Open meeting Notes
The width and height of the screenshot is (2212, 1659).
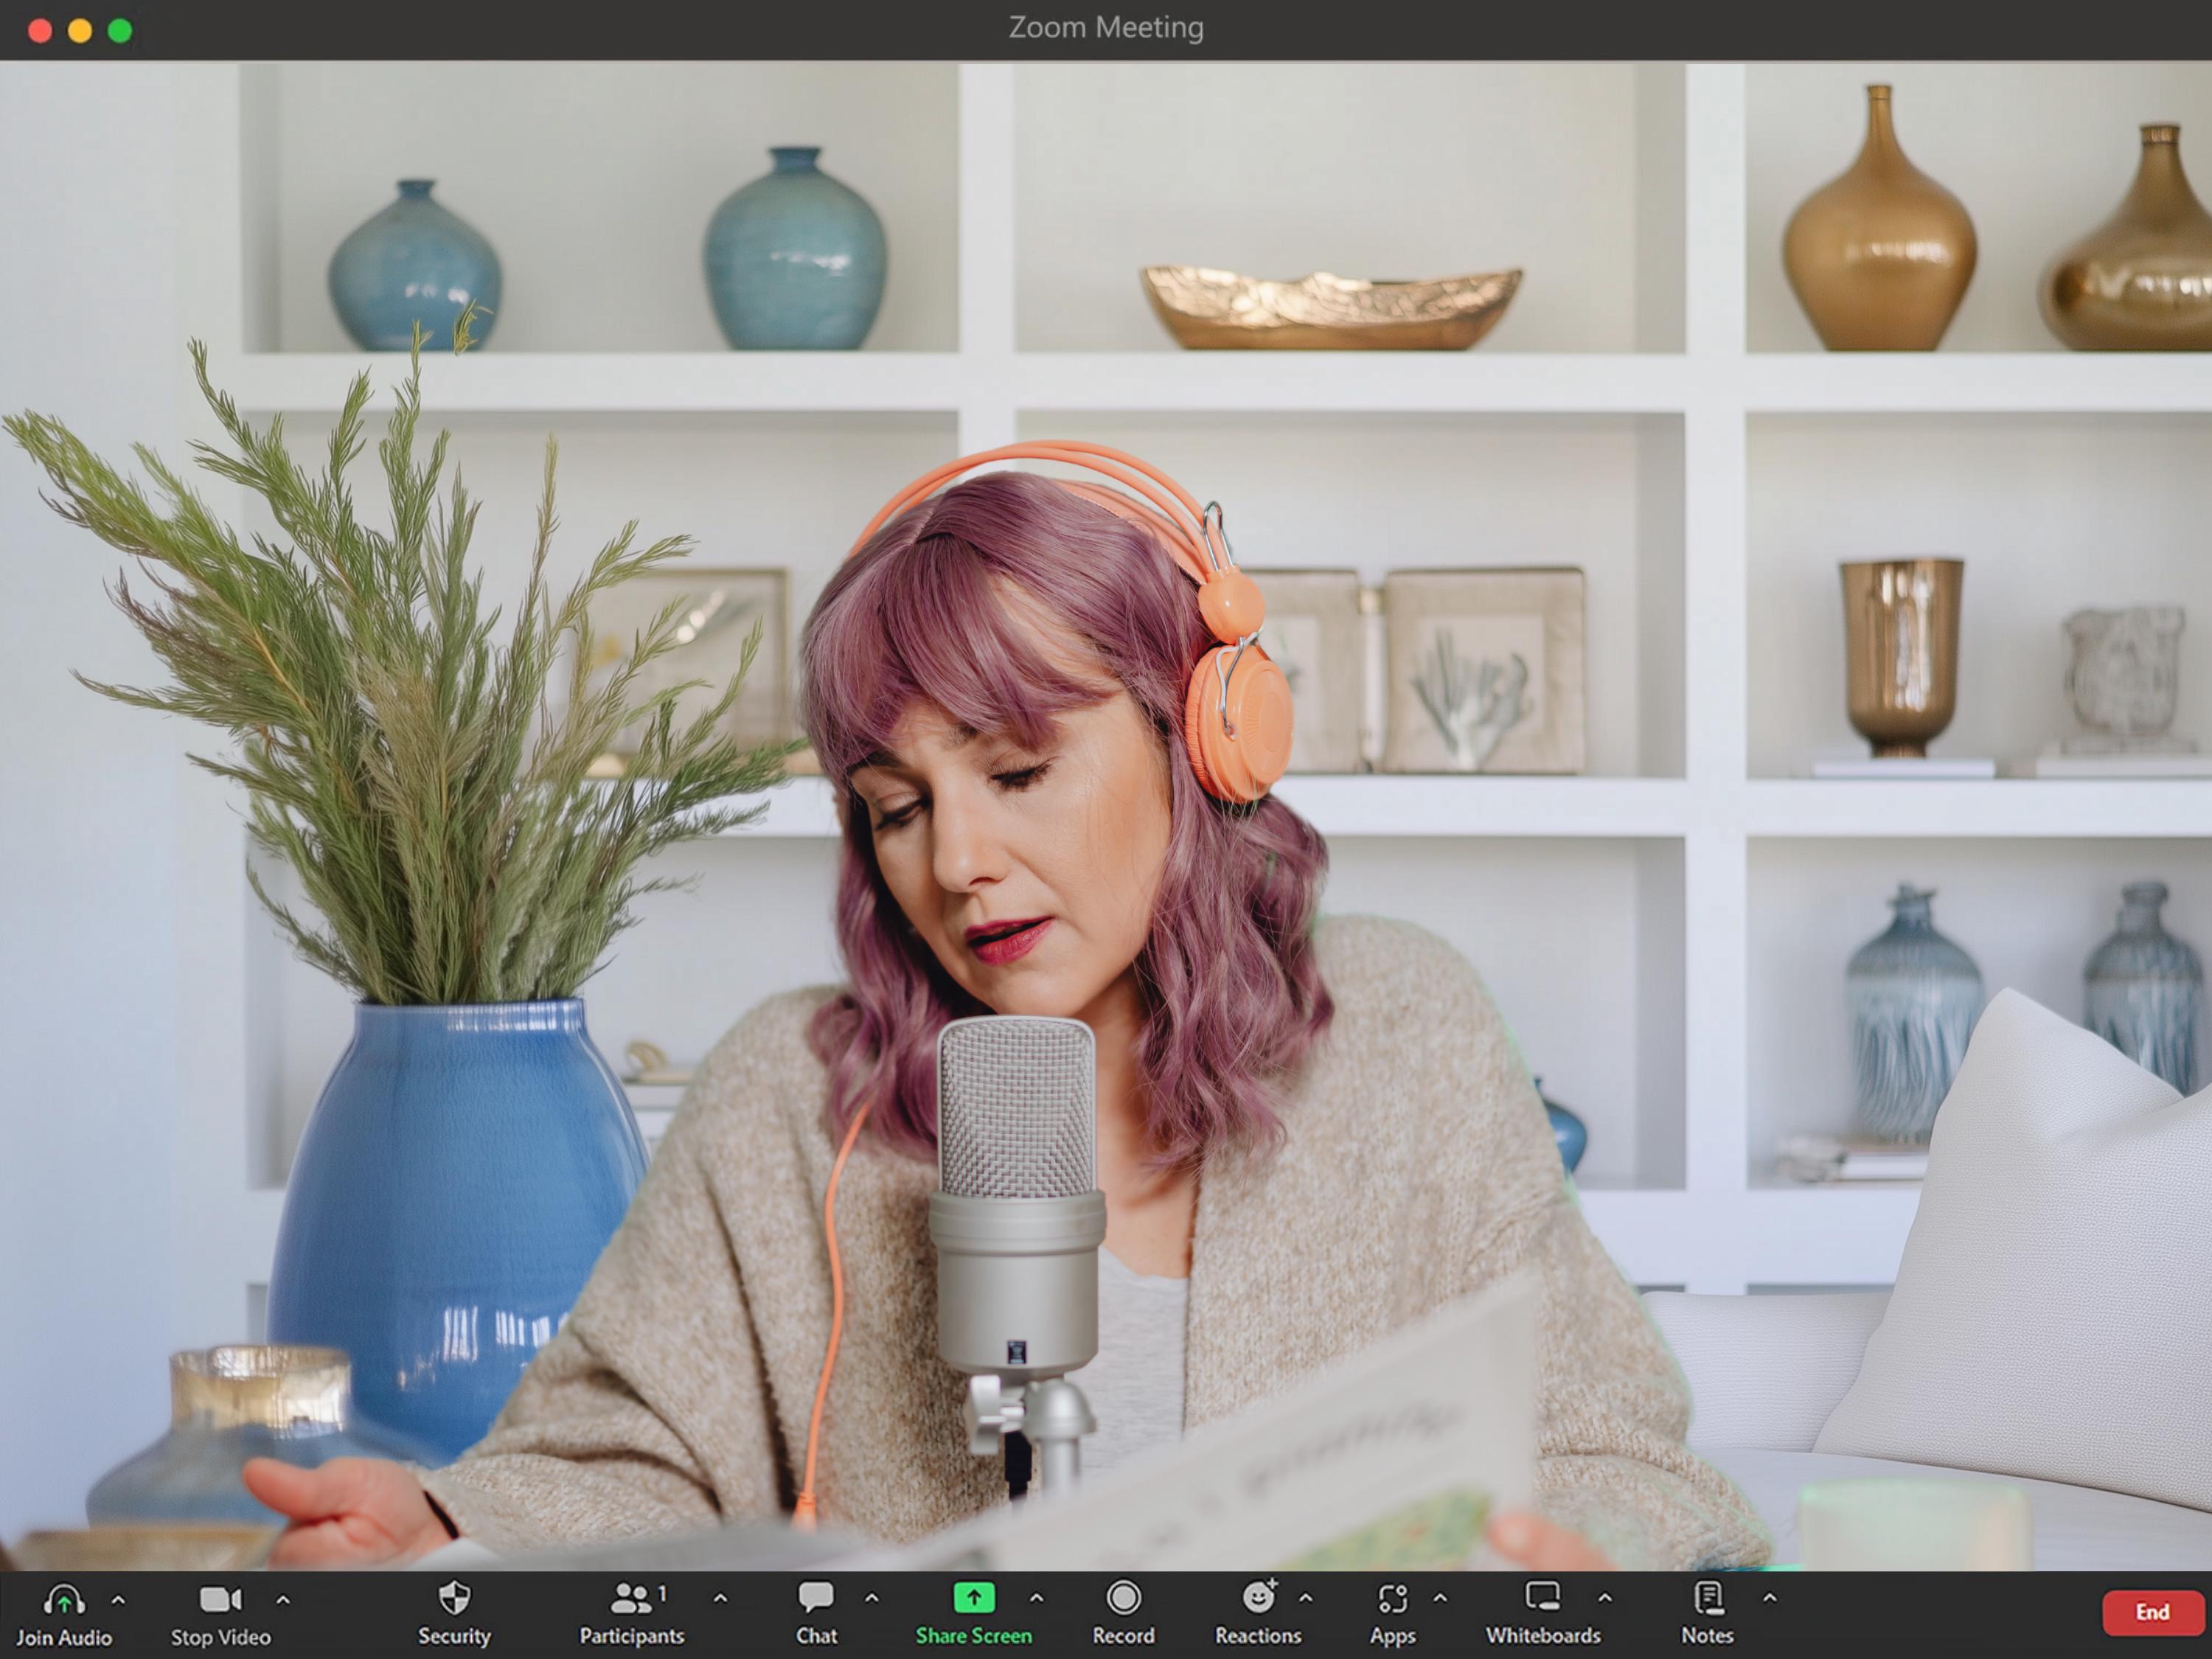(x=1707, y=1615)
